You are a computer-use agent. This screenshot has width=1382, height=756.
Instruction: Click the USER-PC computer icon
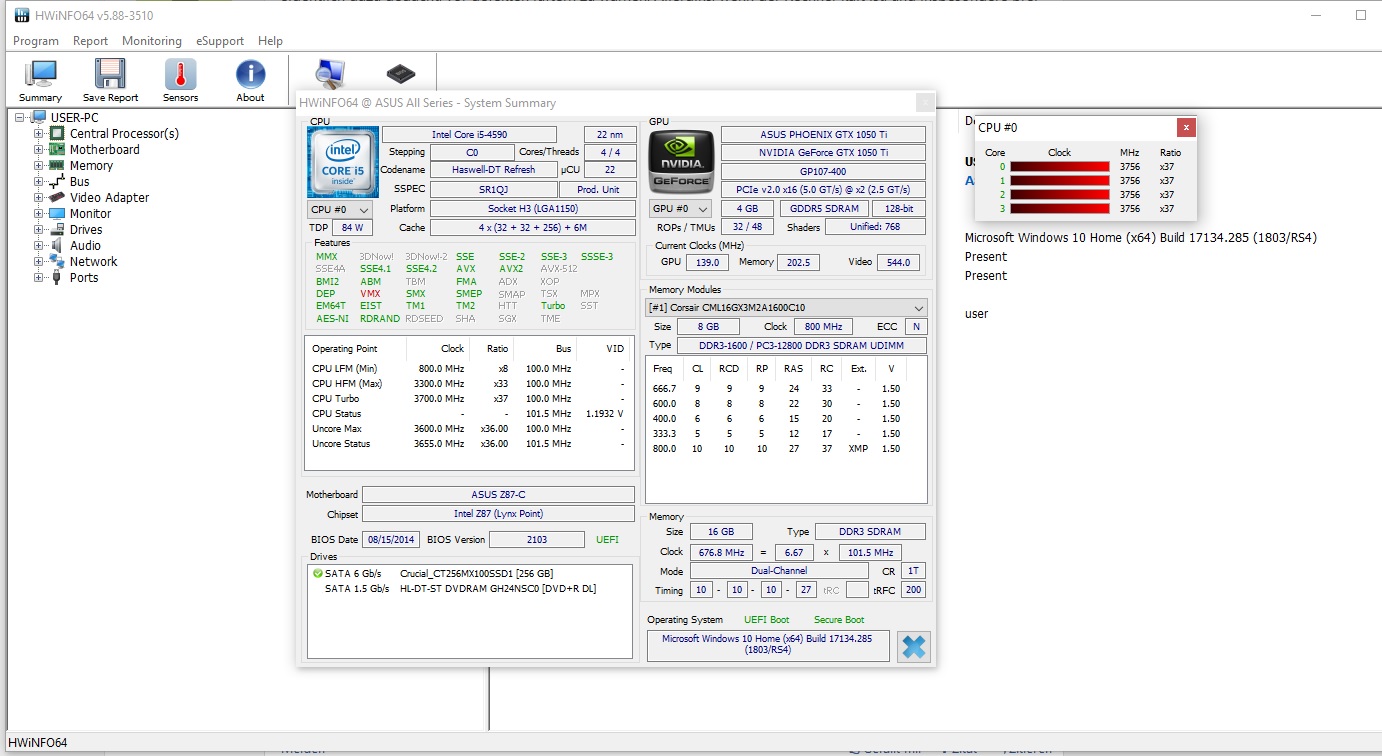pyautogui.click(x=39, y=117)
